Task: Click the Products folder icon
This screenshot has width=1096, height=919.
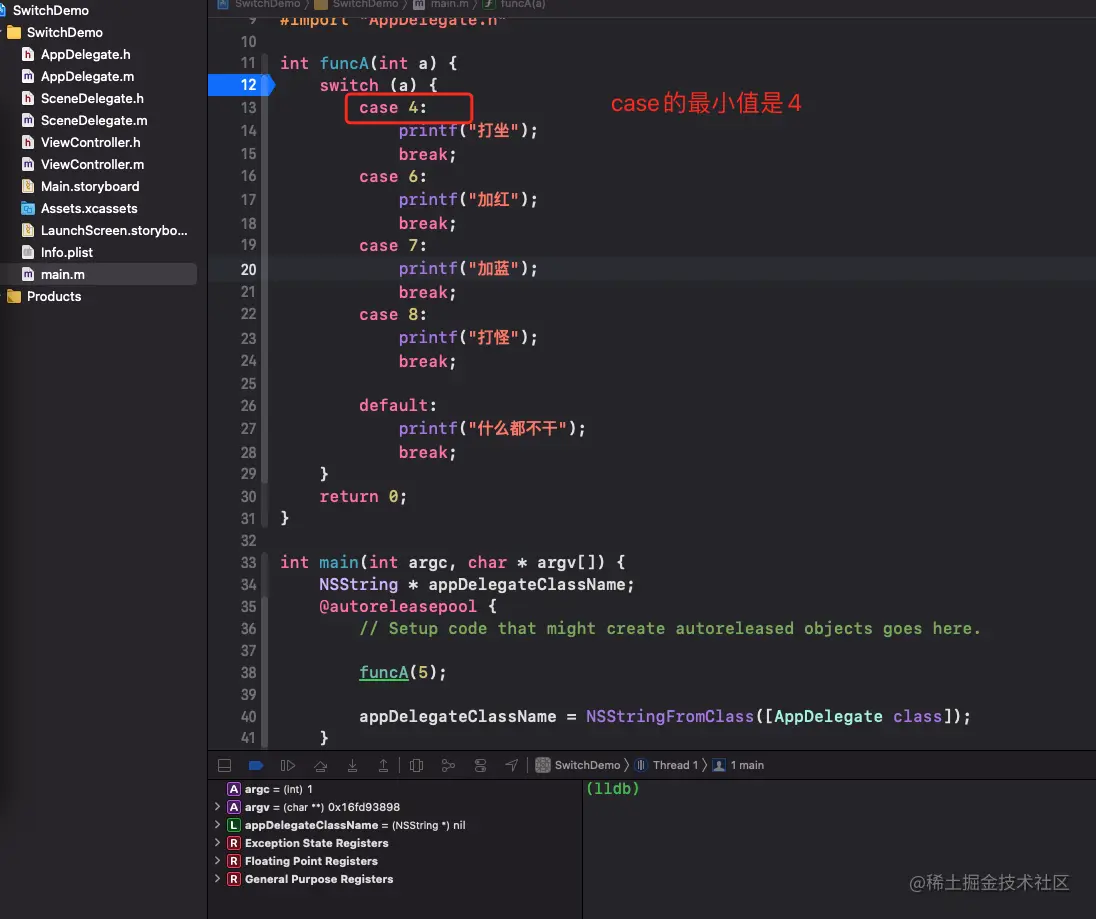Action: click(14, 296)
